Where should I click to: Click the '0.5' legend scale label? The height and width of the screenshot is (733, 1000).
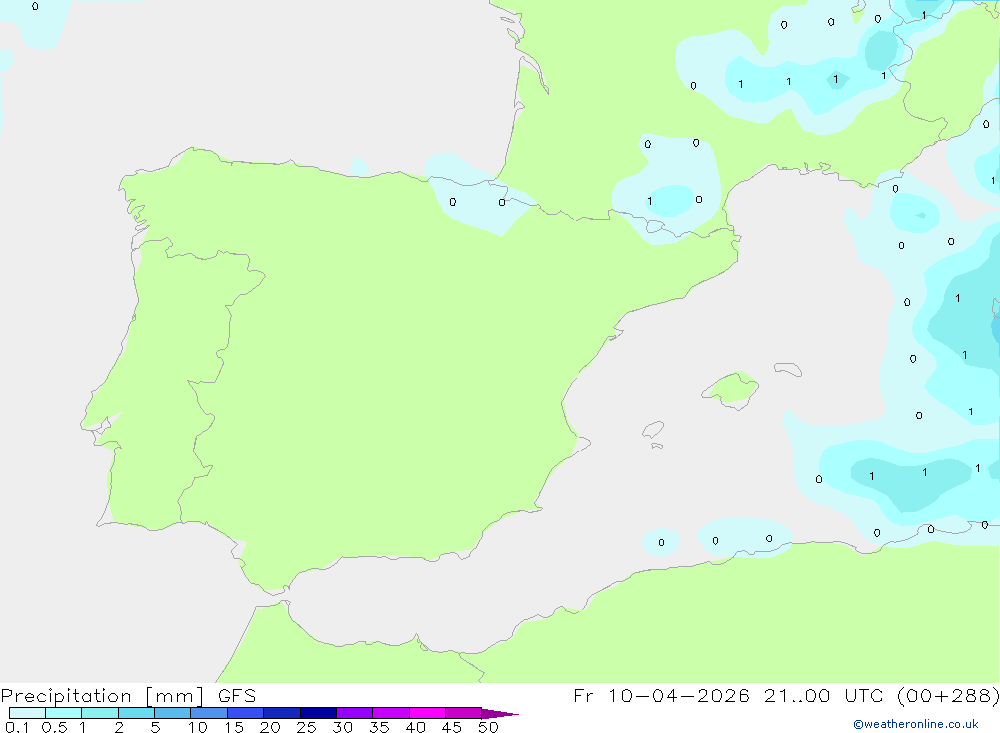(x=54, y=727)
